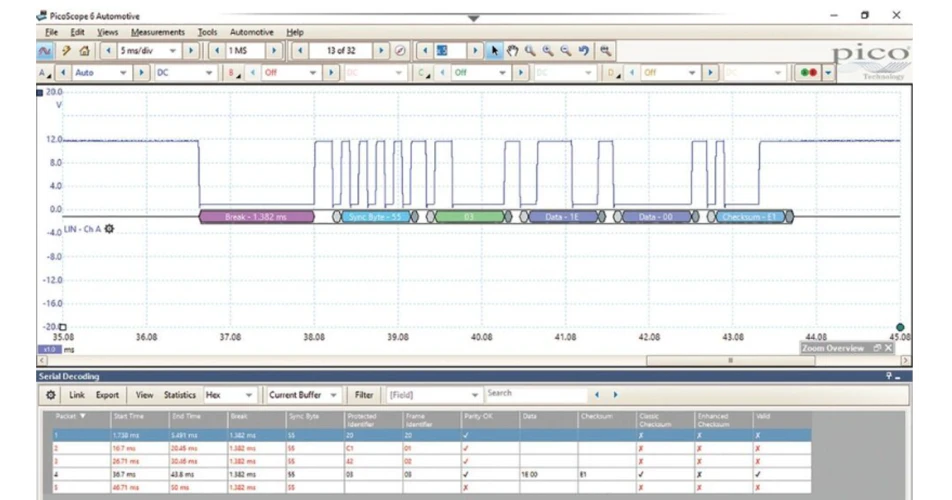Open the Help menu

[295, 32]
